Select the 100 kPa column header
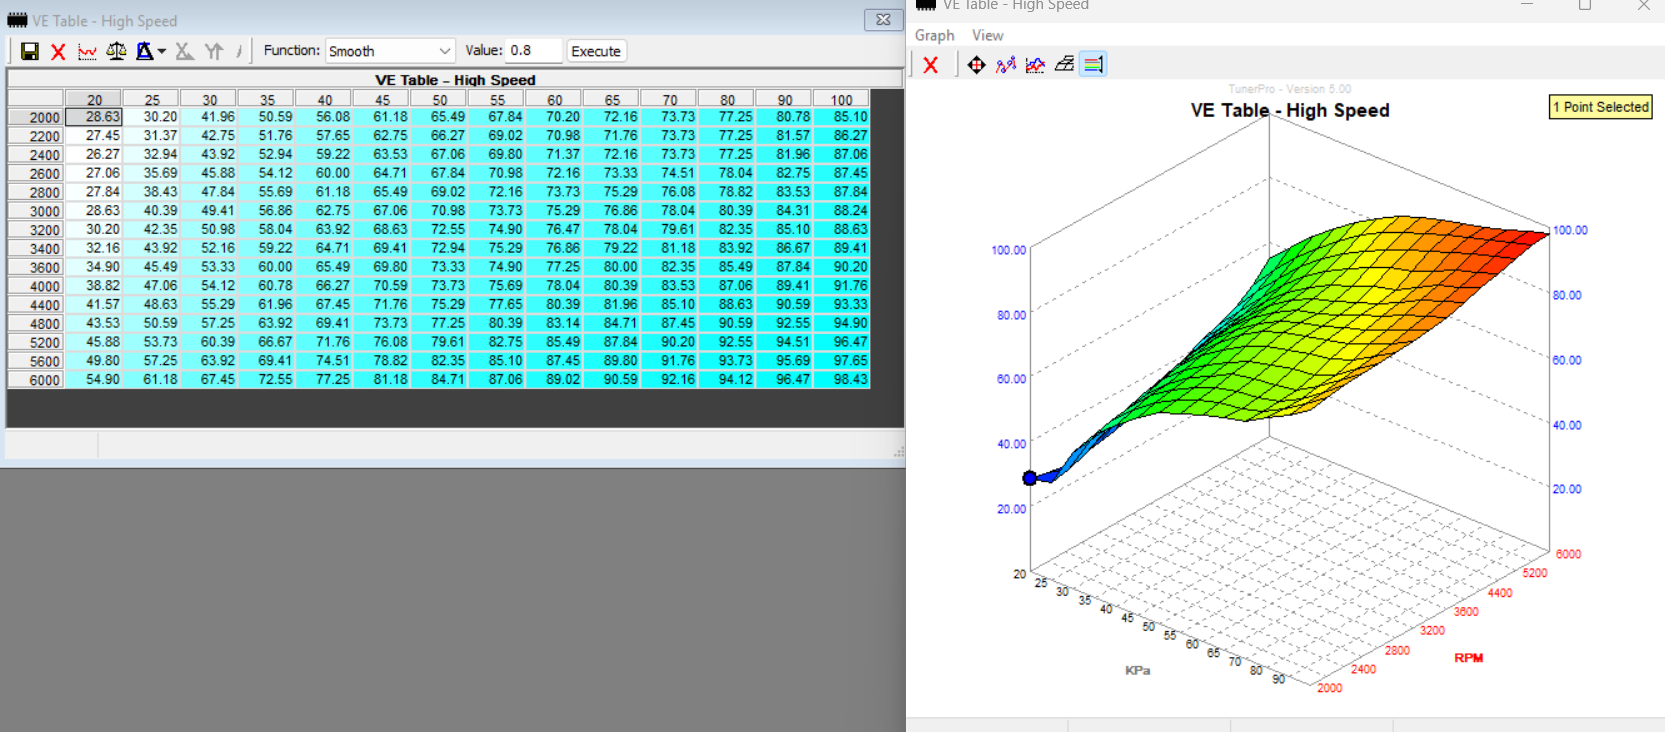 tap(841, 100)
